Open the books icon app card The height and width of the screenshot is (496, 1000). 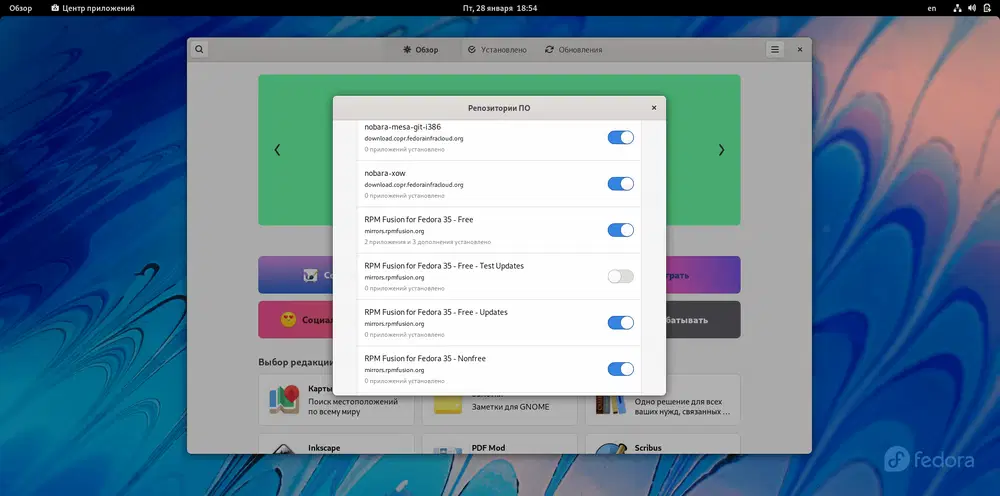point(610,404)
